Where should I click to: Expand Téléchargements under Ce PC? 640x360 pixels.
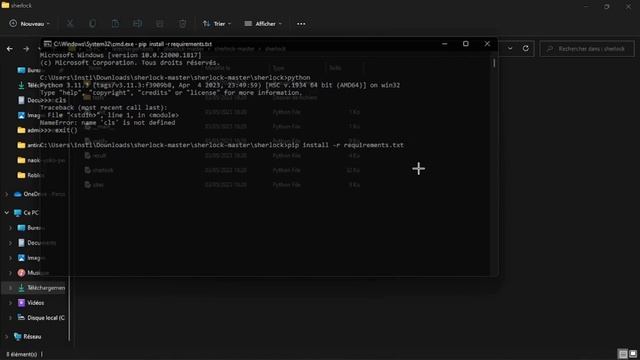11,288
